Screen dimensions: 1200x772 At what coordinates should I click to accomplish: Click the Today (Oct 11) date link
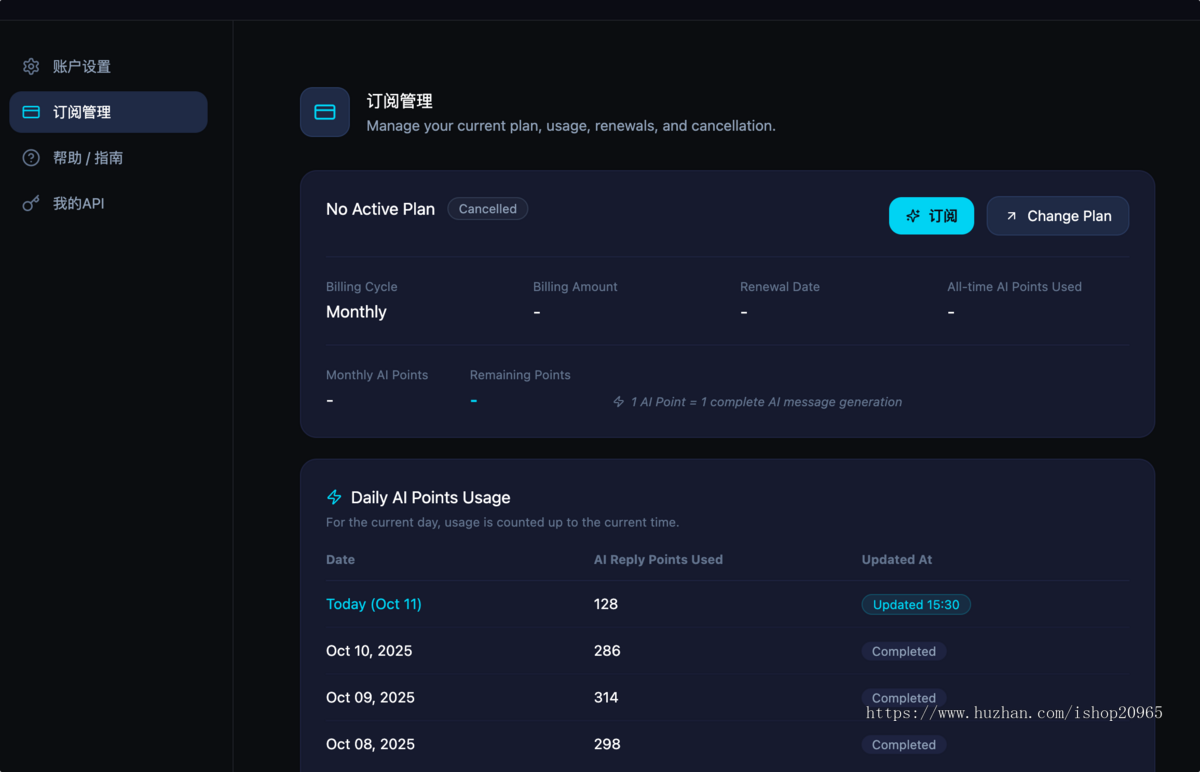point(374,604)
